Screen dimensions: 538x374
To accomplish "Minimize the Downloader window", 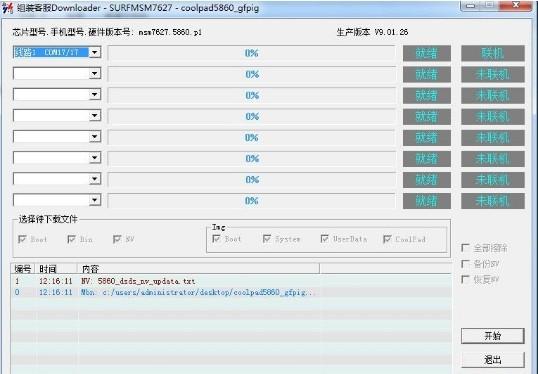I will pyautogui.click(x=471, y=5).
